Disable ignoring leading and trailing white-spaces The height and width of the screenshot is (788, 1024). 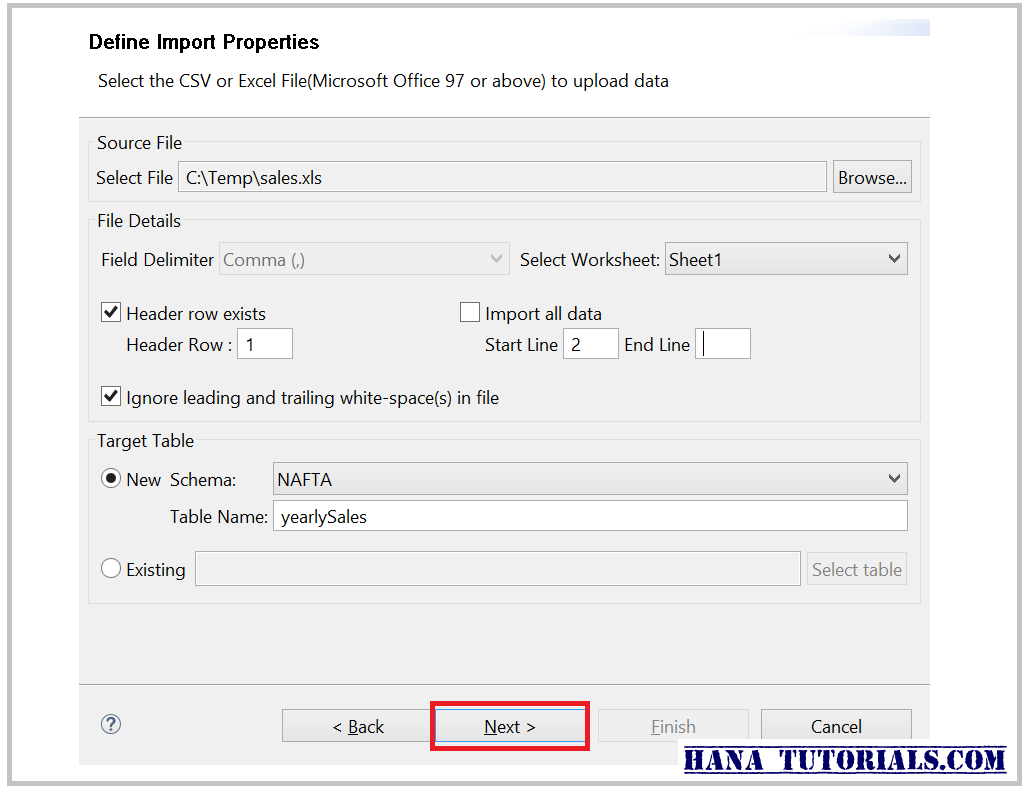(110, 395)
